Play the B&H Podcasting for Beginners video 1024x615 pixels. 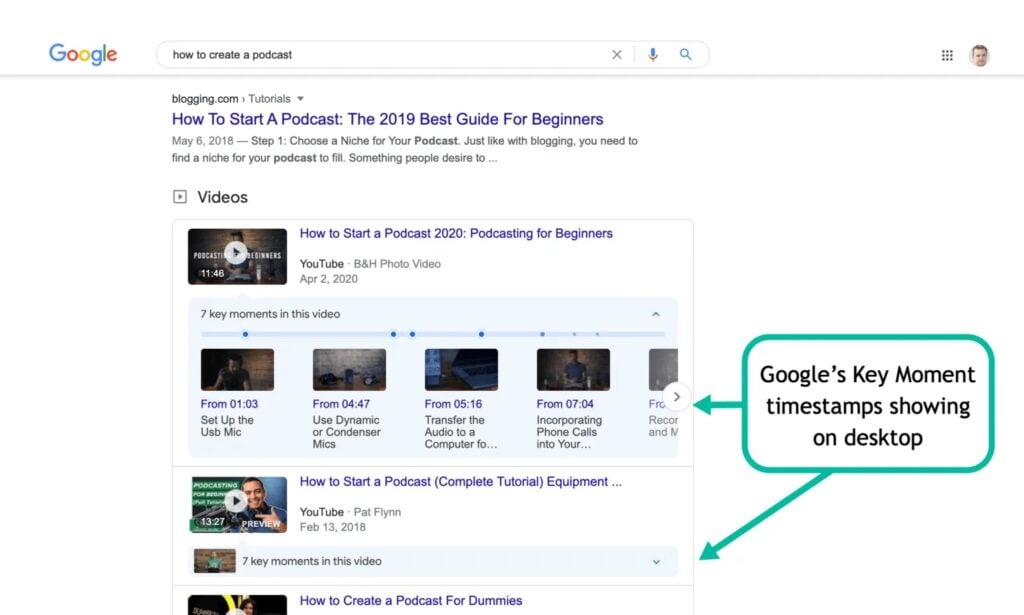click(x=236, y=255)
